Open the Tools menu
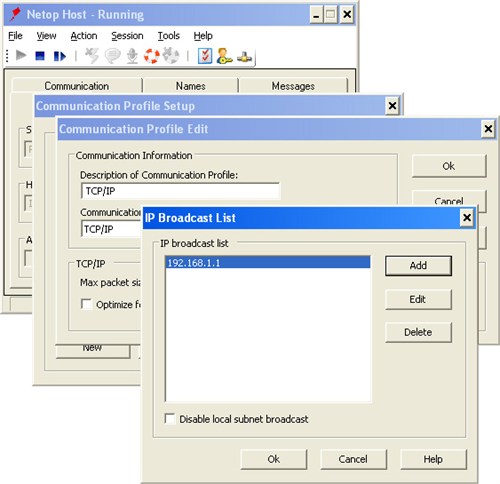Image resolution: width=500 pixels, height=484 pixels. pyautogui.click(x=169, y=36)
